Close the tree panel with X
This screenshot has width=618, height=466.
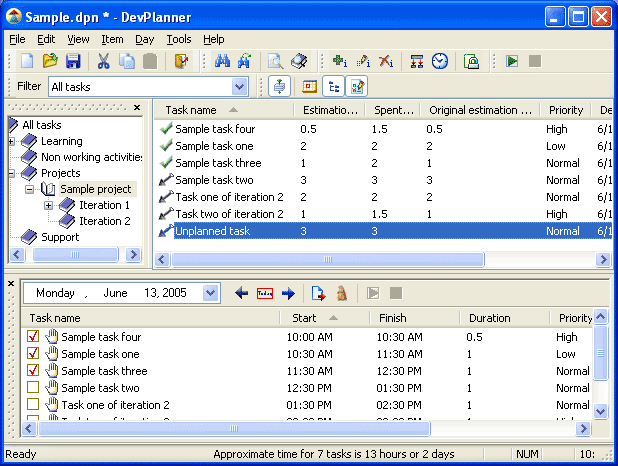pos(137,107)
